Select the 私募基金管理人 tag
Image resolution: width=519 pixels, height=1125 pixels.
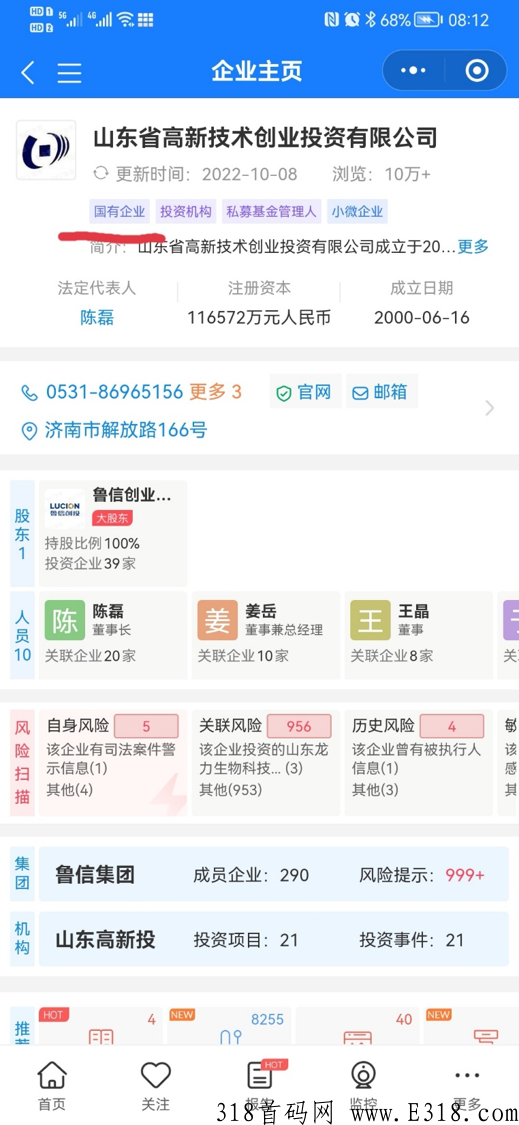271,212
